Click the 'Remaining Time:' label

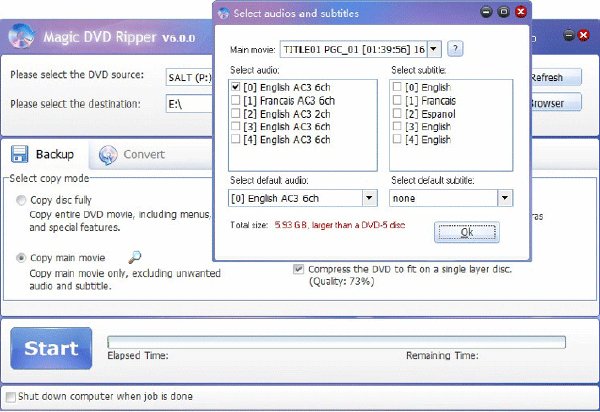442,356
